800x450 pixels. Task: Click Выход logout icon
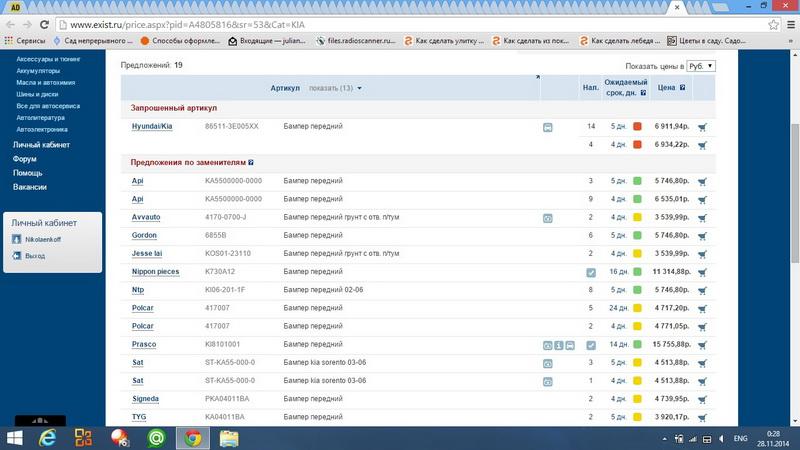[16, 256]
